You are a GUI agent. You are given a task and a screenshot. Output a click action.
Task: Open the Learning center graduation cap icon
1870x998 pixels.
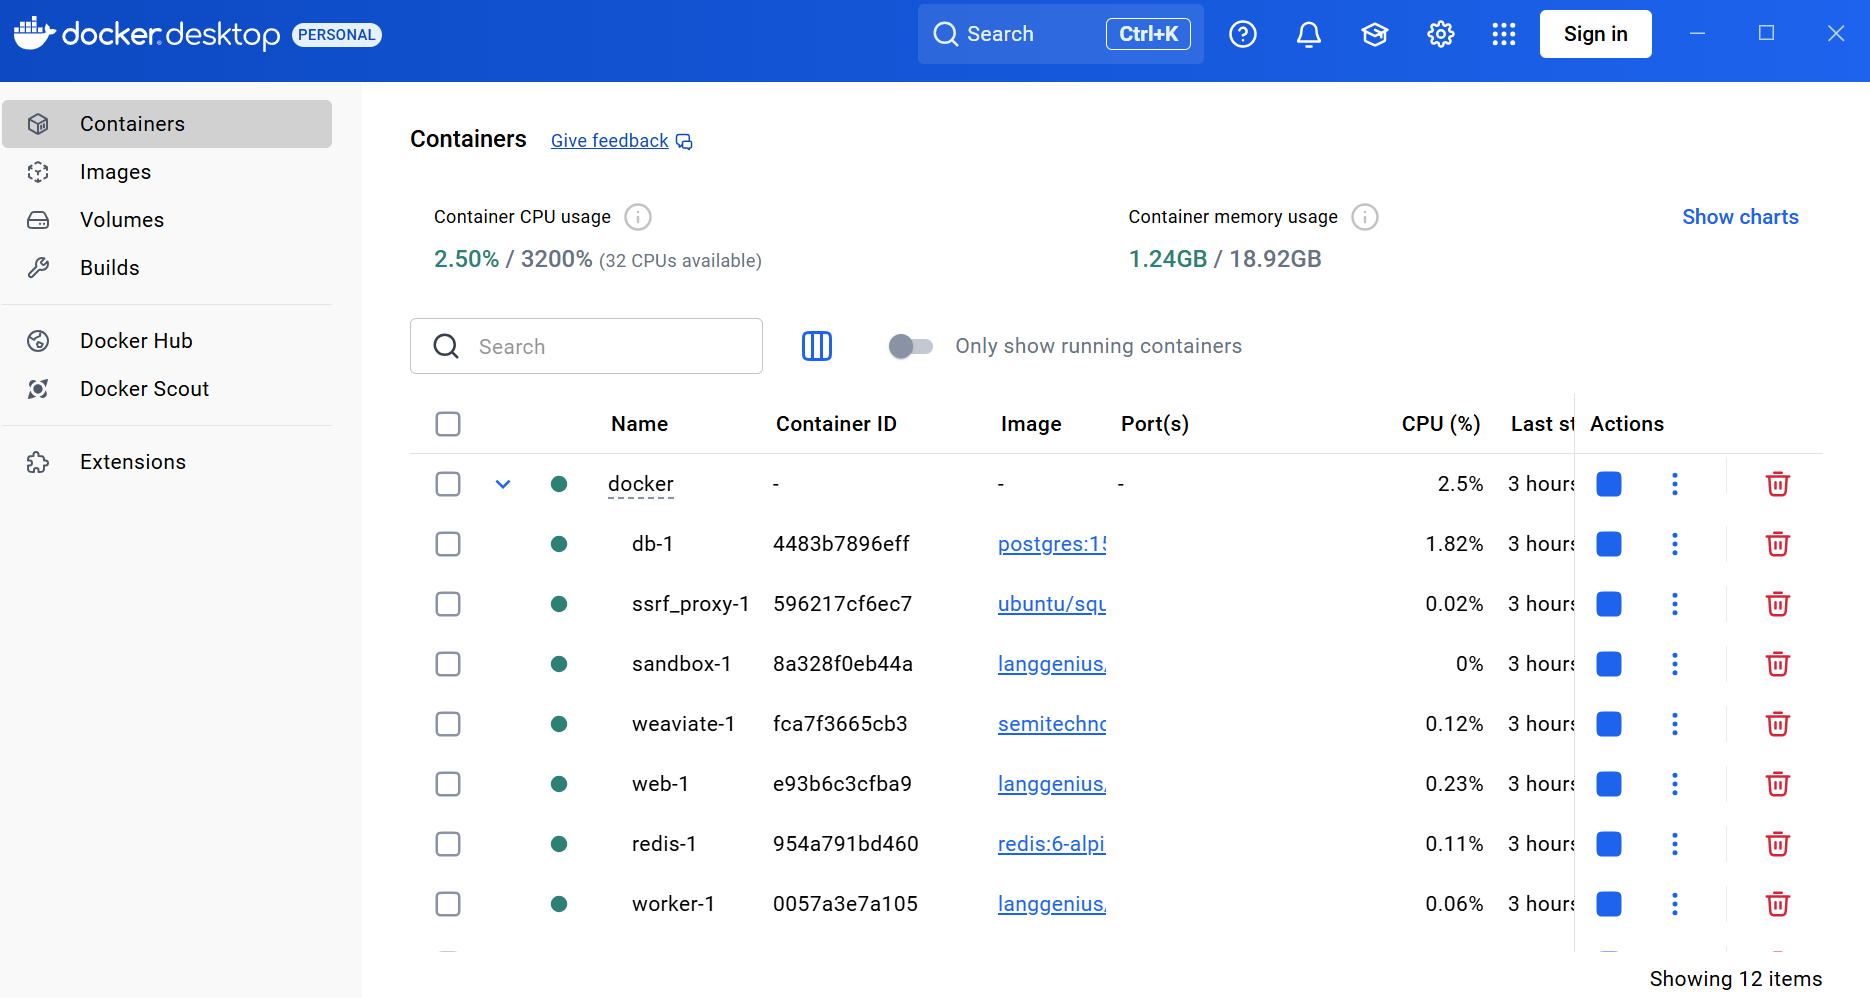[1375, 34]
